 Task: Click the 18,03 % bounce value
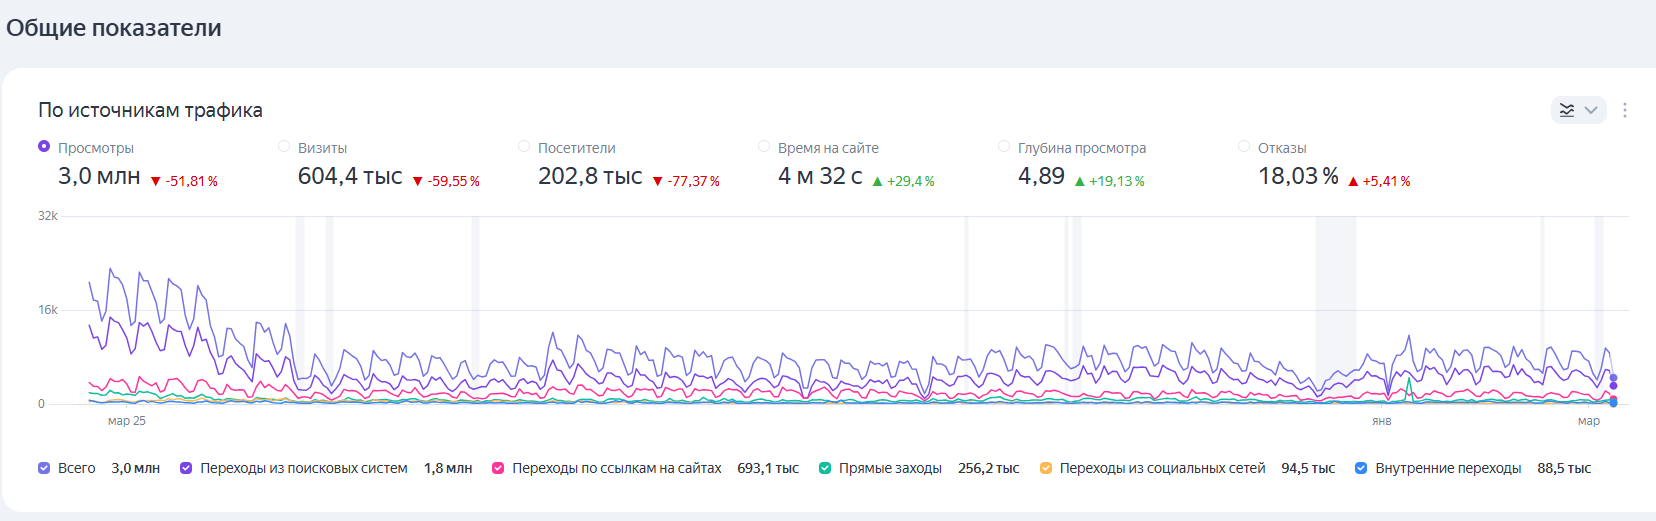[1298, 176]
